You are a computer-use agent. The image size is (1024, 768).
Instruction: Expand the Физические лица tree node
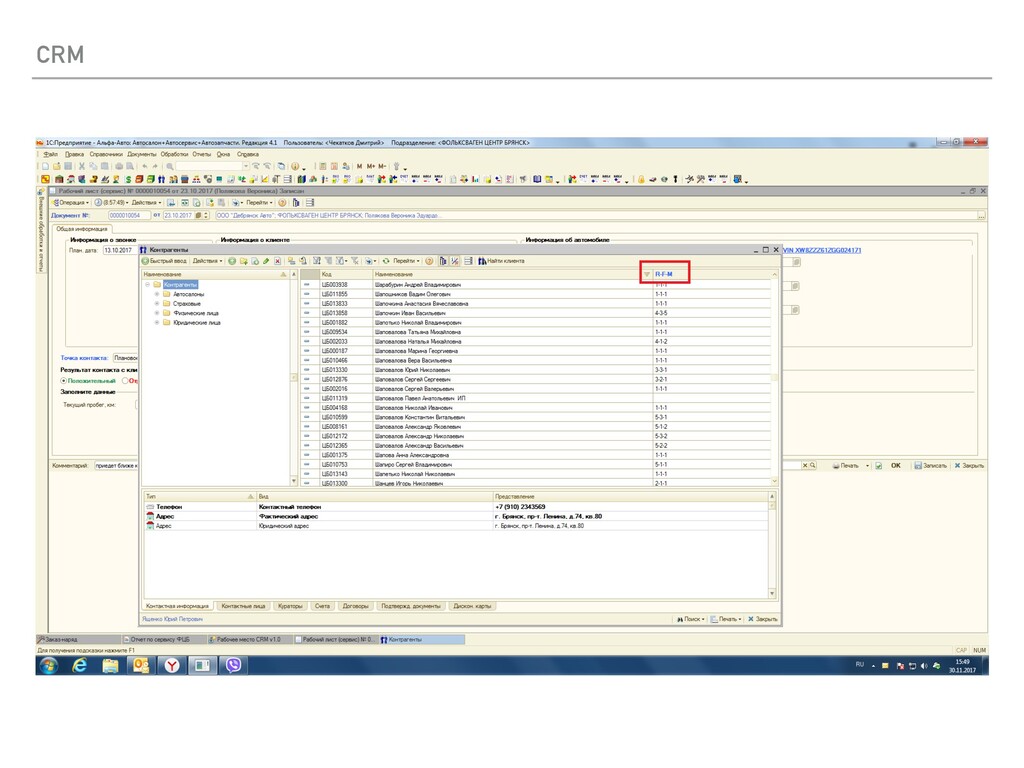[157, 313]
